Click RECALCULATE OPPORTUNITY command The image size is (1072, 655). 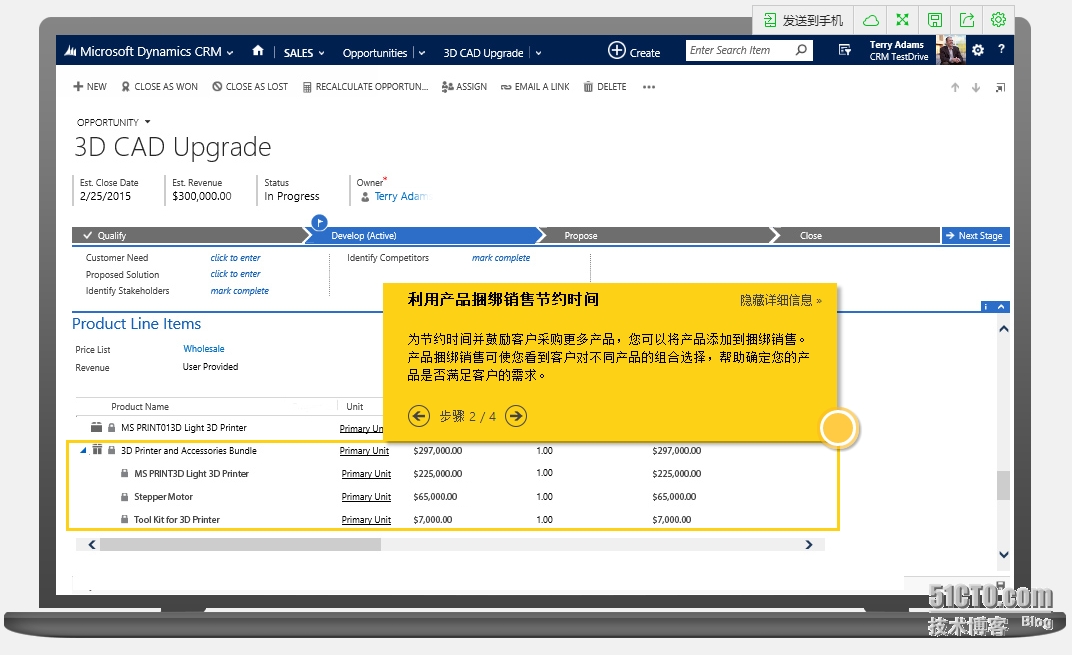click(365, 87)
